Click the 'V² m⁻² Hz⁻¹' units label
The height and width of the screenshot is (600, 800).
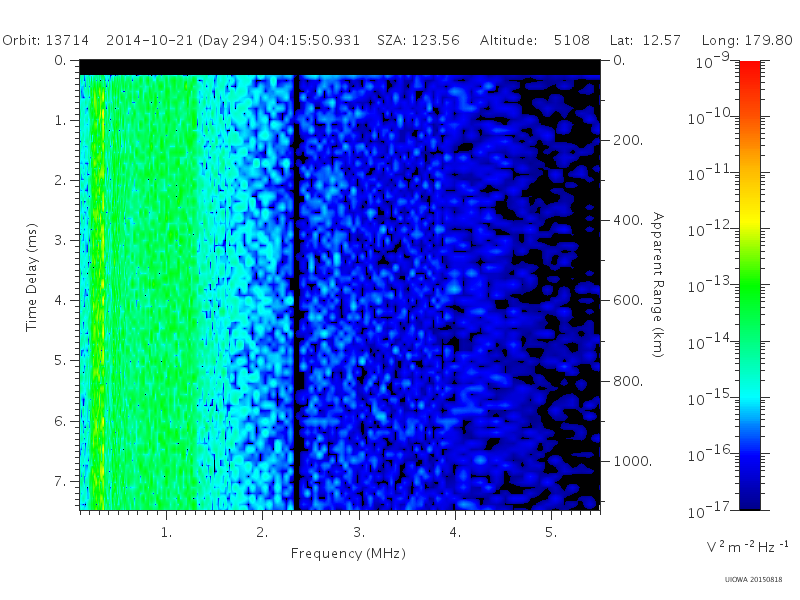click(747, 547)
